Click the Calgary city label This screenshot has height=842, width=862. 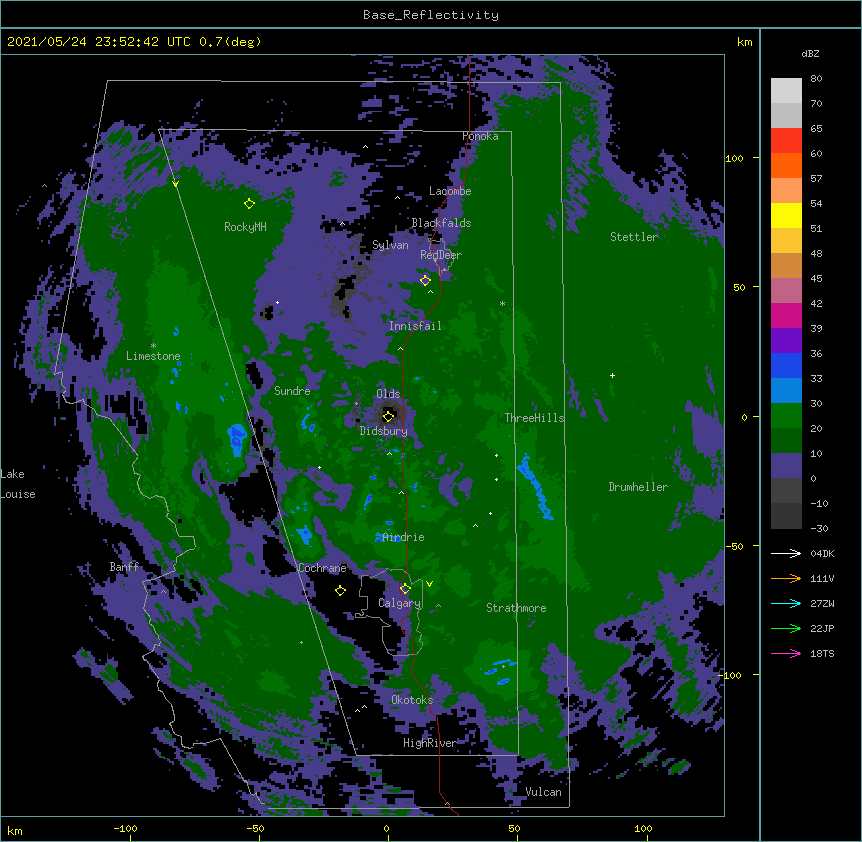399,603
